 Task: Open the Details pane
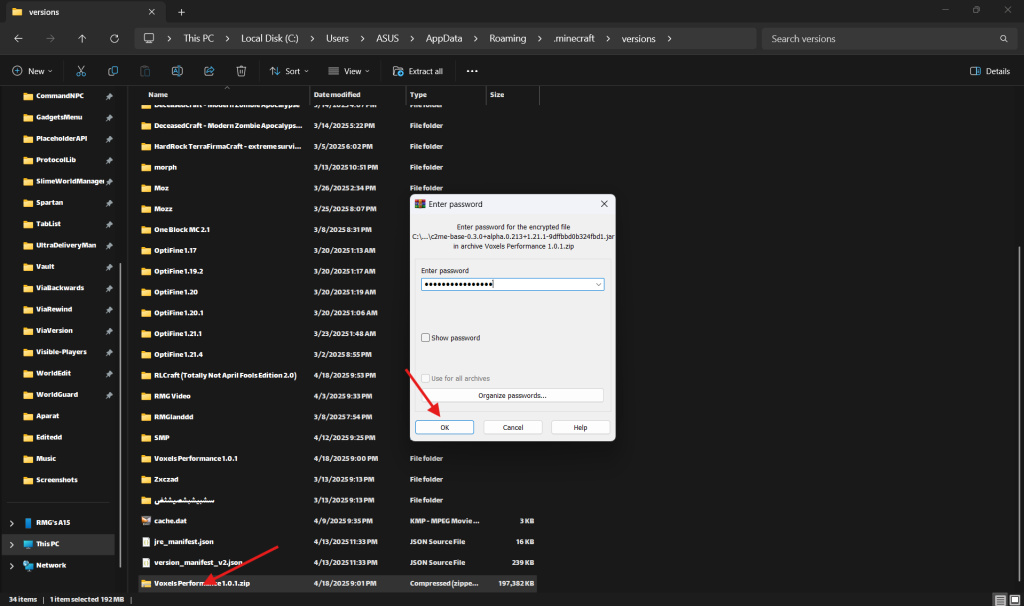click(x=990, y=71)
